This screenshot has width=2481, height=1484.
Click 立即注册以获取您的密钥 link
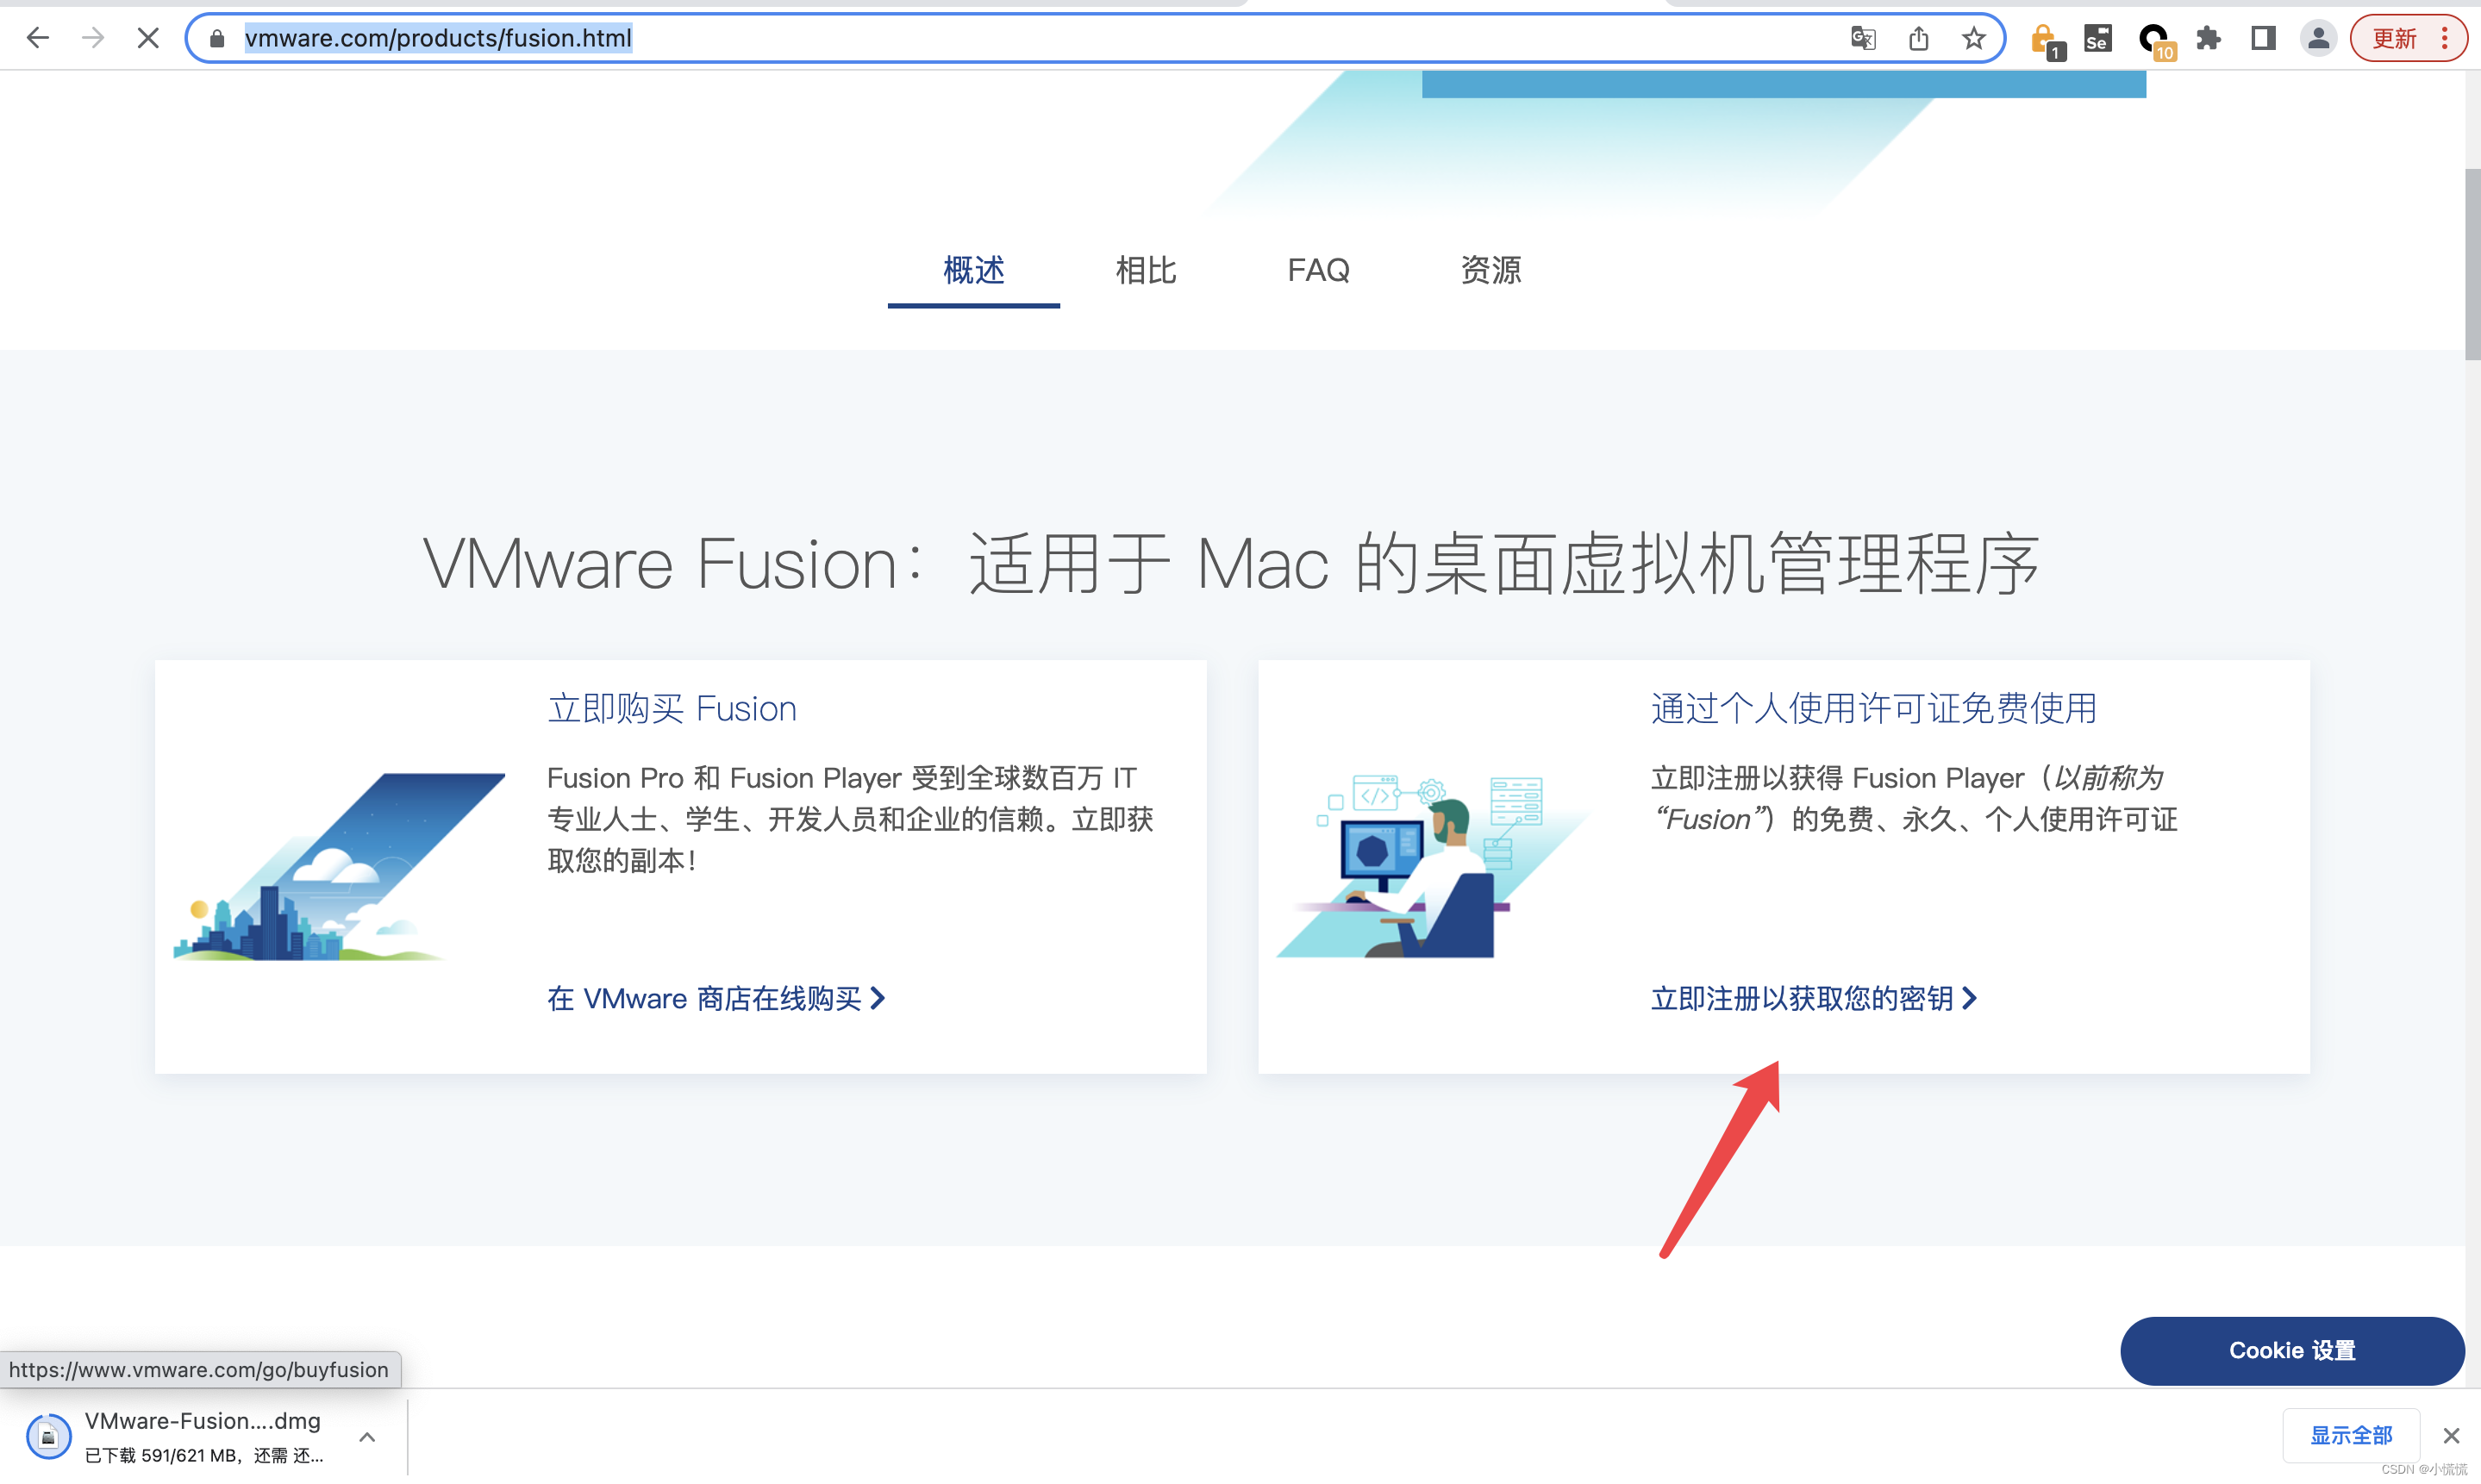pyautogui.click(x=1812, y=998)
